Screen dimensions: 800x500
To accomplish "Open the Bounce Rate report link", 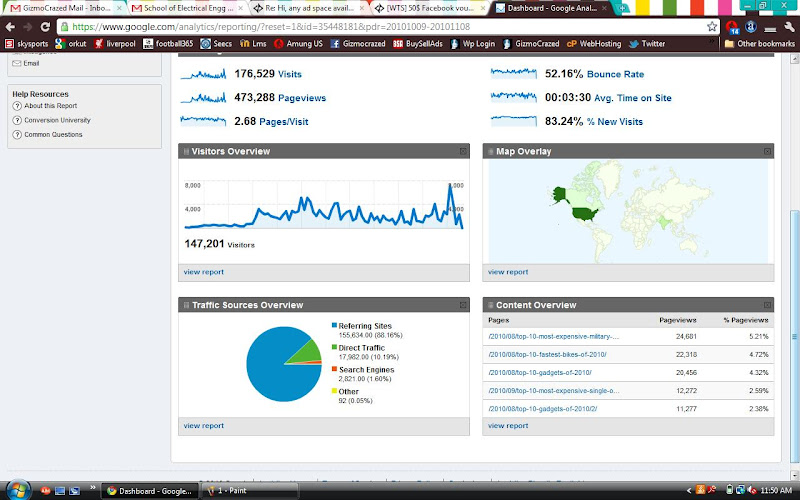I will 615,74.
